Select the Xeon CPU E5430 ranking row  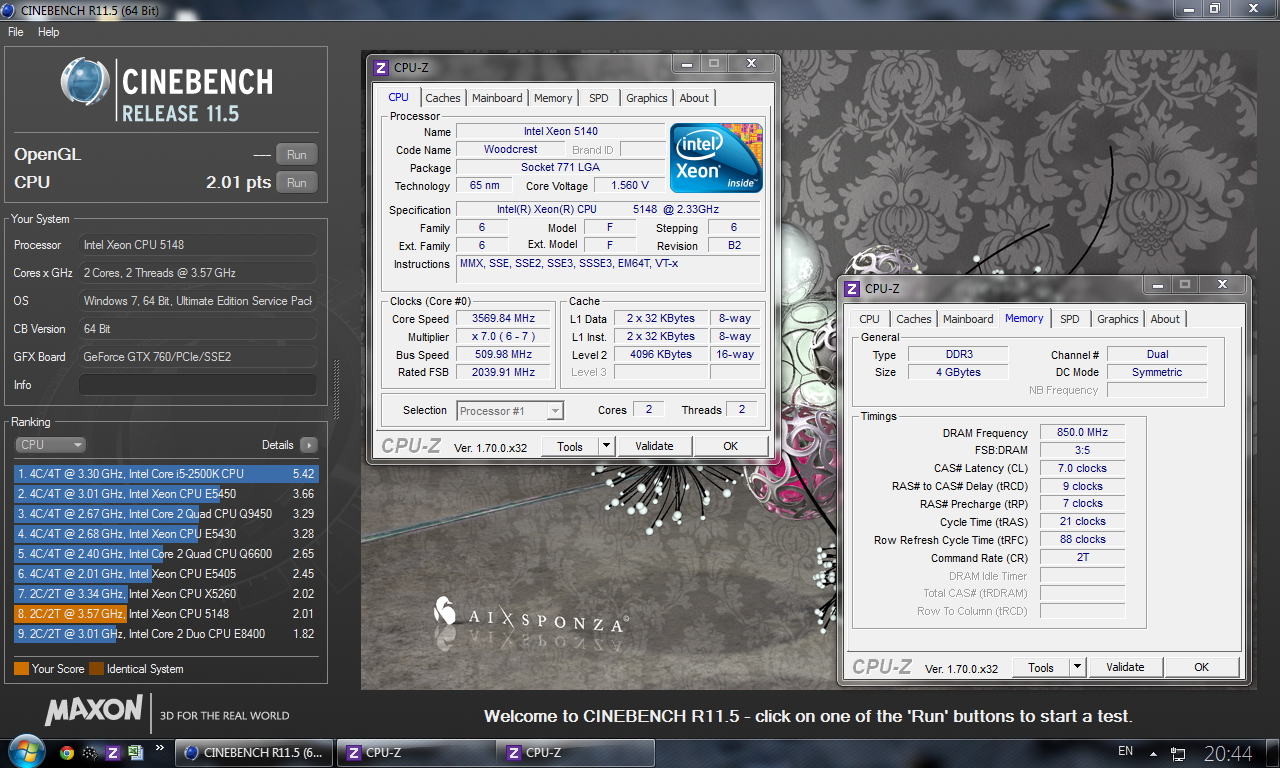tap(166, 534)
